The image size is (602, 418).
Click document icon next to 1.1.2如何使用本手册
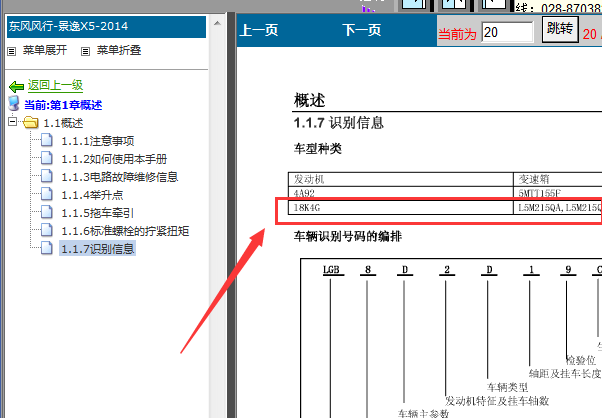pos(46,158)
